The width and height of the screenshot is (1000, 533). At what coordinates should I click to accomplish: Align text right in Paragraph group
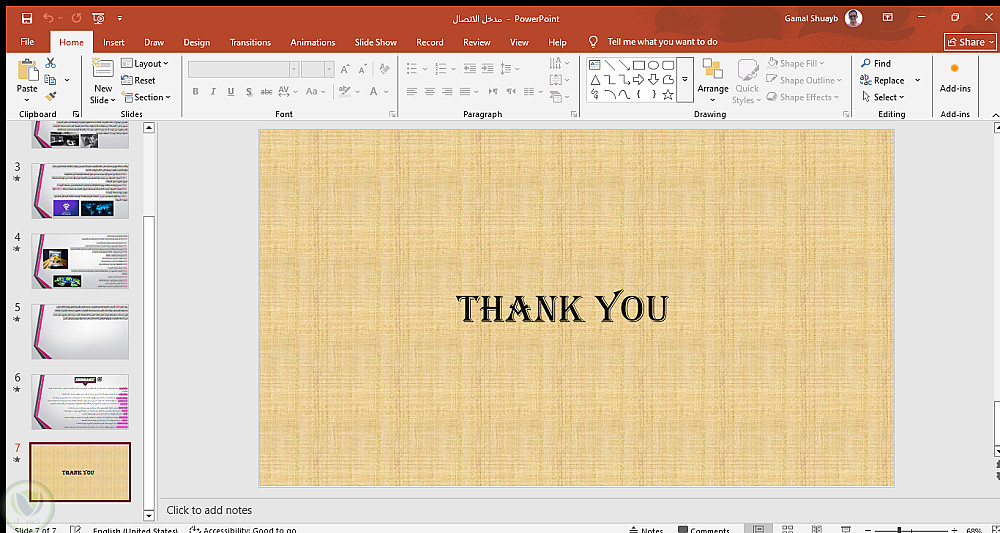(447, 92)
